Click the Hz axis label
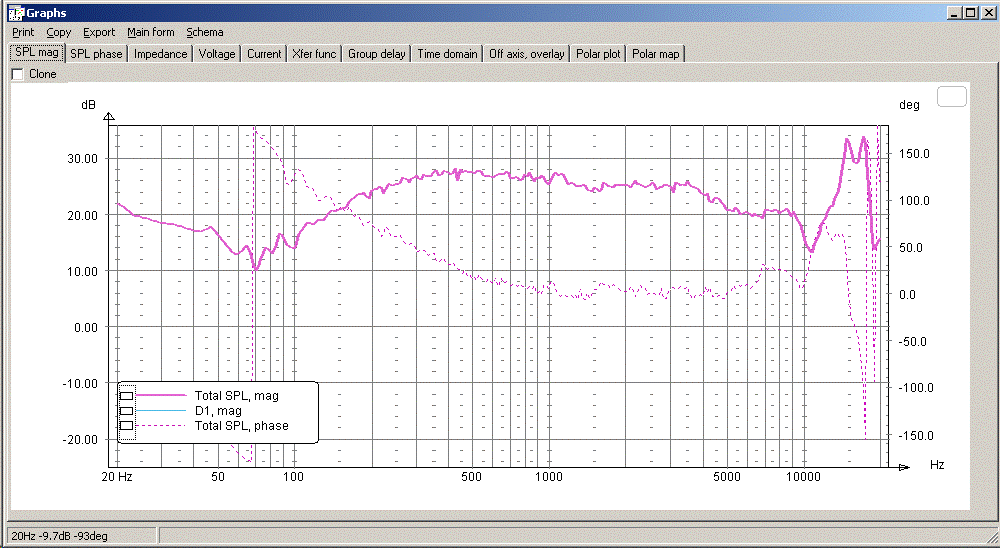This screenshot has height=548, width=1000. [x=937, y=464]
